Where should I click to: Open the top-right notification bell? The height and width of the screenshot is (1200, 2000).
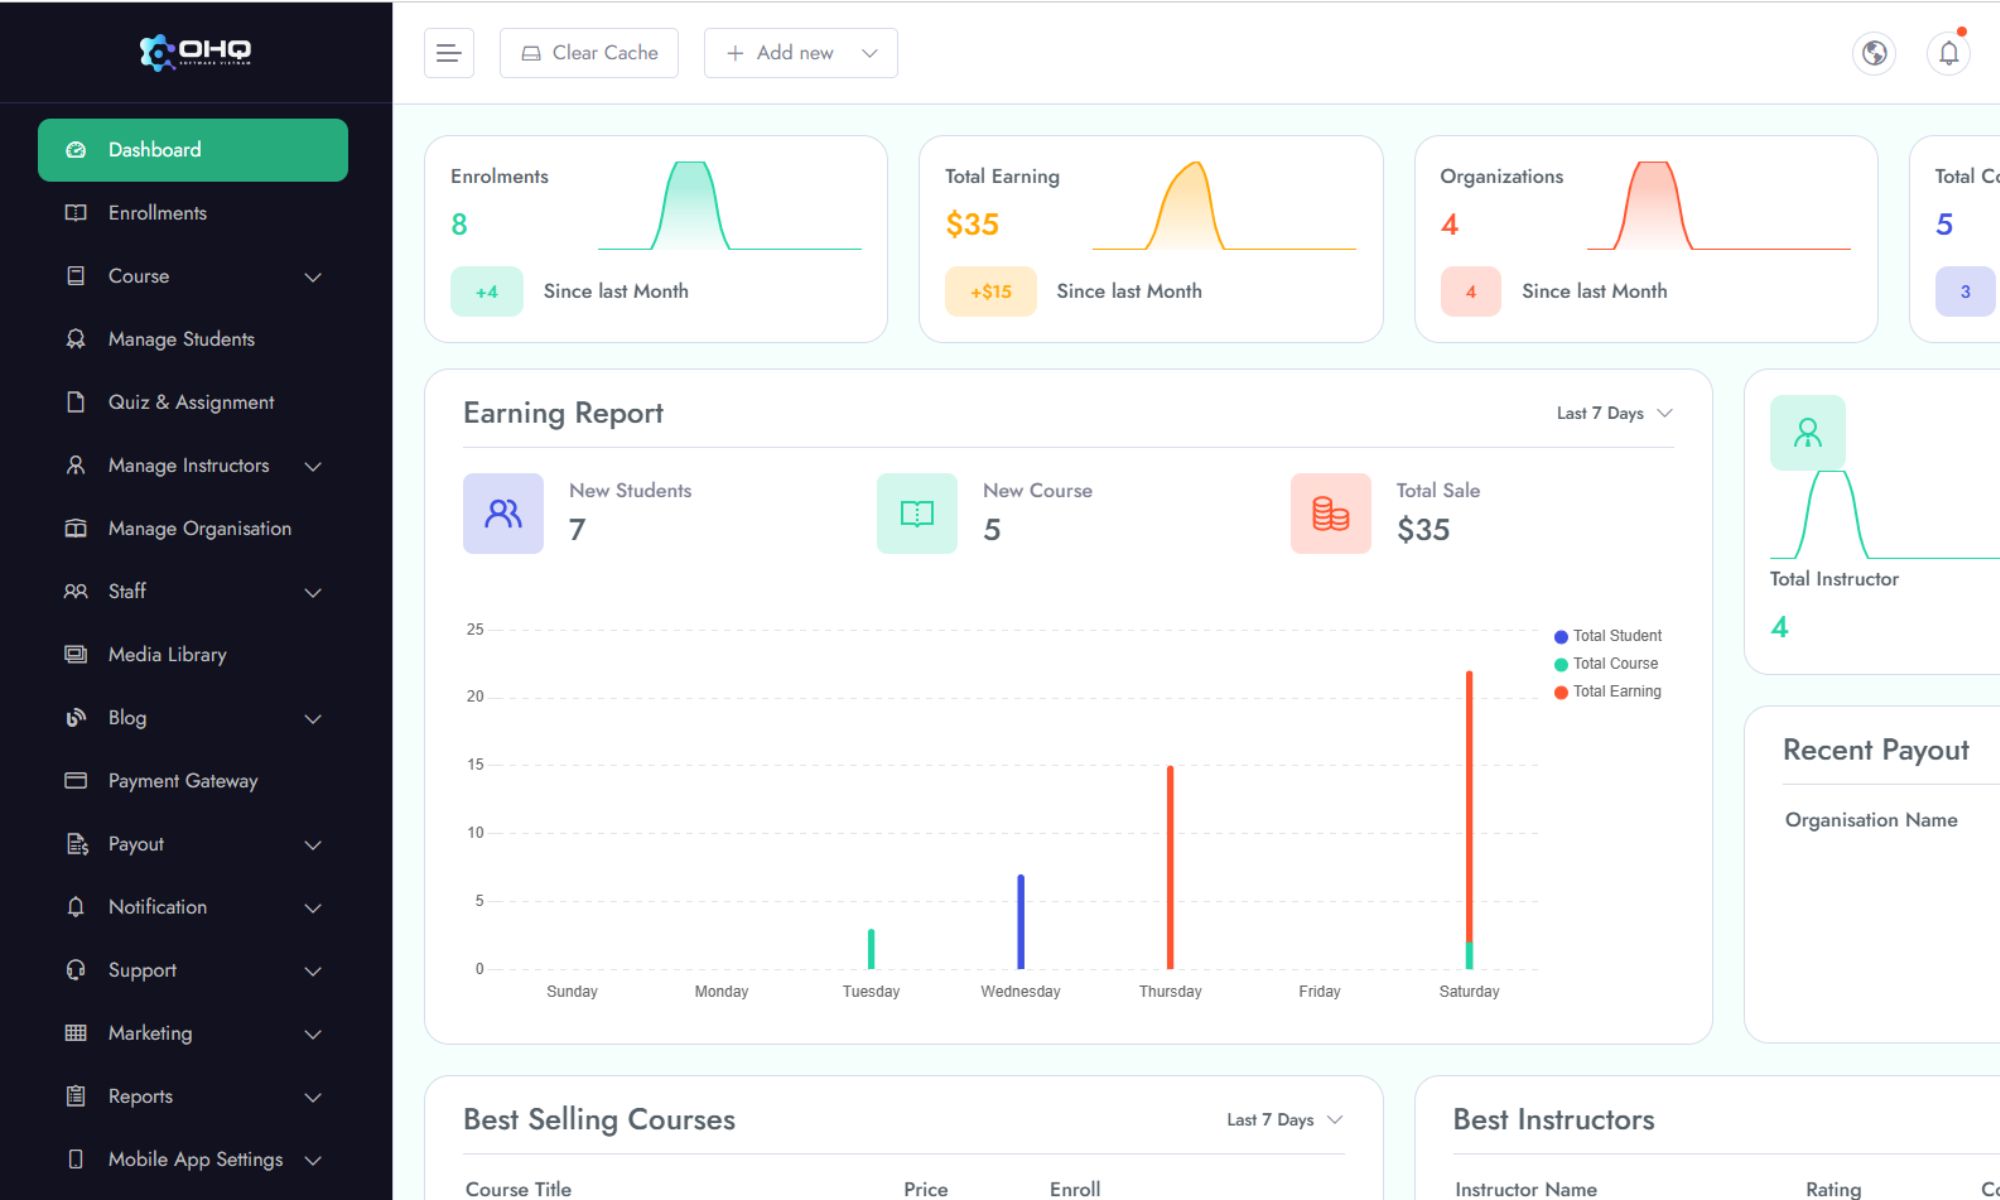coord(1949,53)
